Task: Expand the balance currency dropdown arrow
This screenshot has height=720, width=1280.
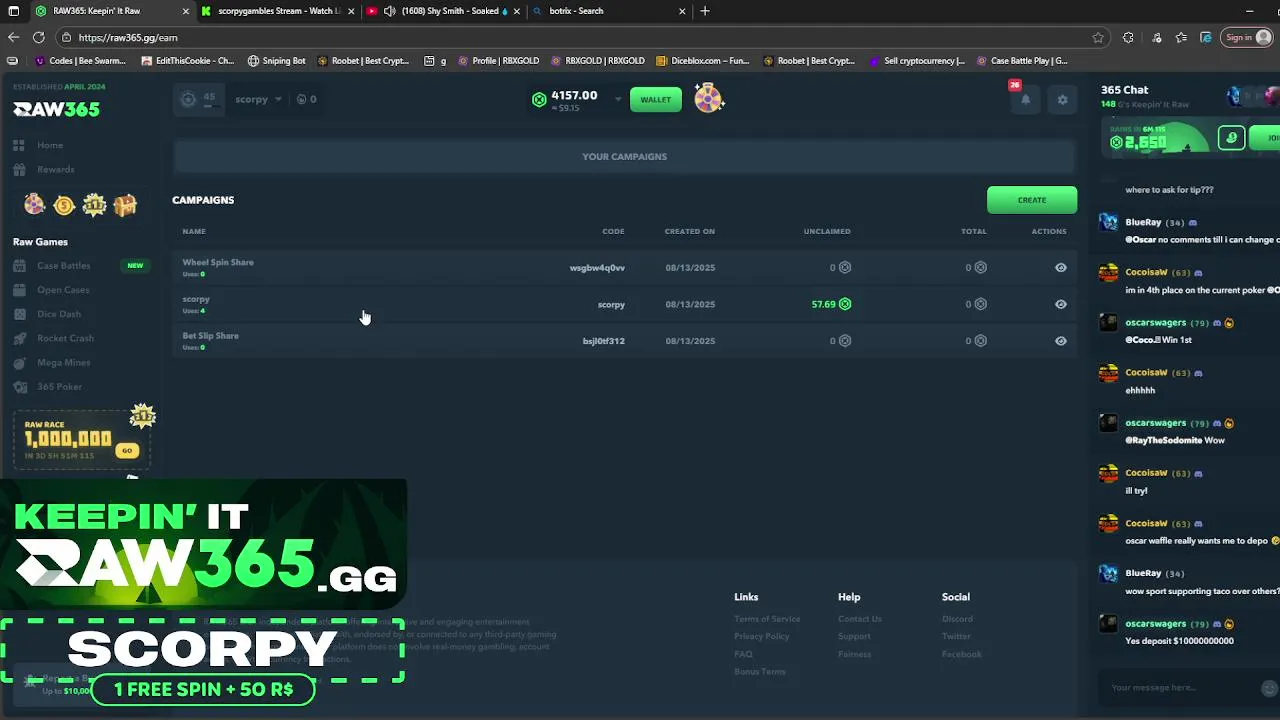Action: point(617,99)
